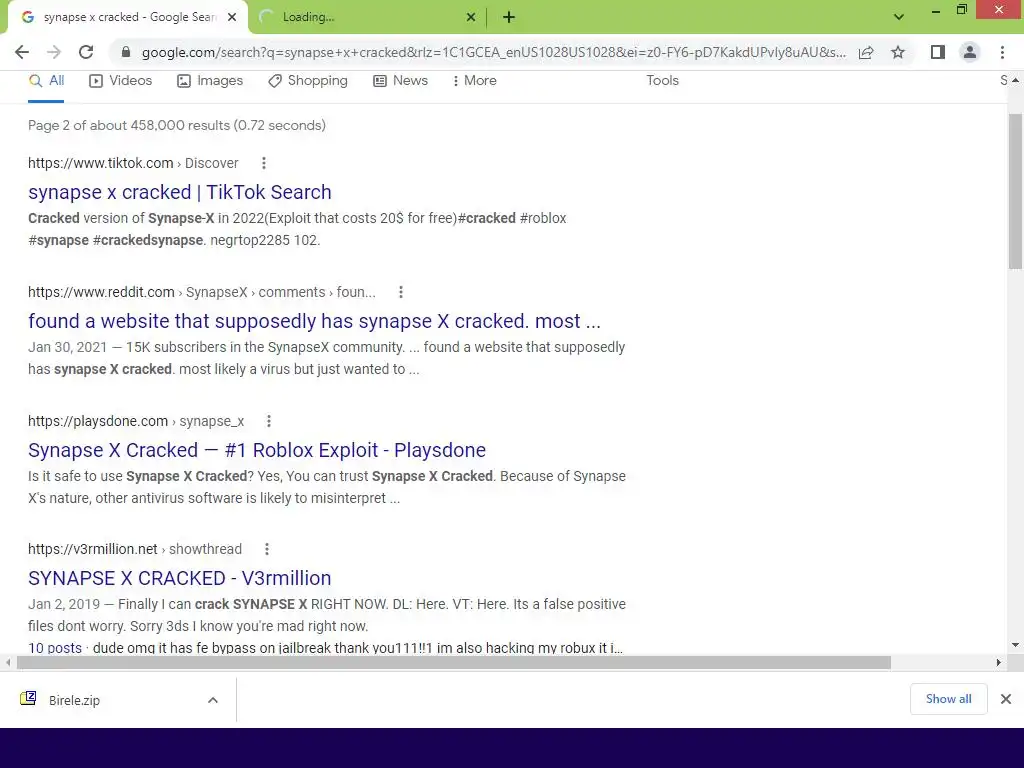
Task: Open the Chrome profile avatar
Action: point(970,52)
